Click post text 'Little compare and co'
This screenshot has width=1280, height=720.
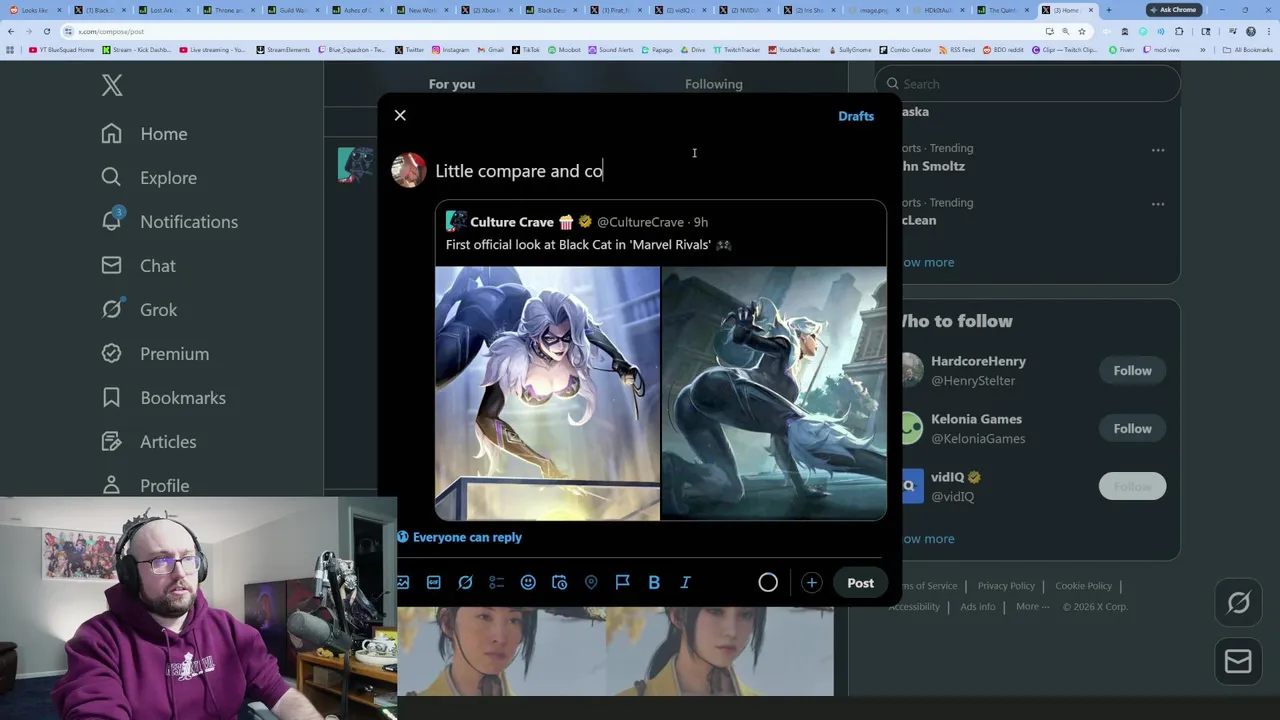pos(519,171)
